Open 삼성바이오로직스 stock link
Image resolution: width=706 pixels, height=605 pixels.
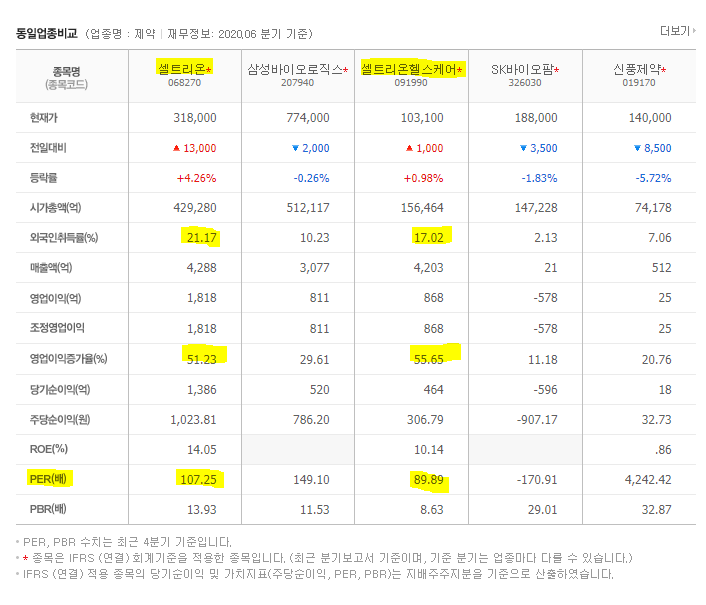point(295,69)
